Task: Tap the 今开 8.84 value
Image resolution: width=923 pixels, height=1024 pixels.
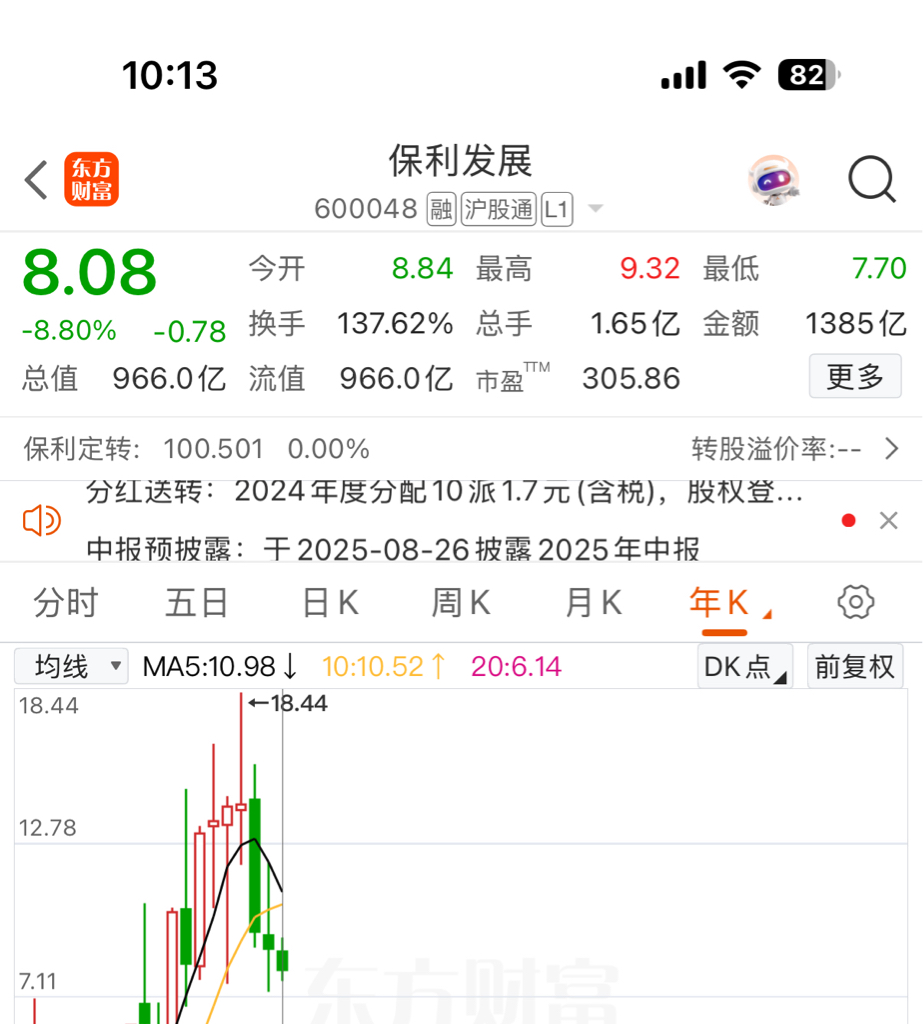Action: coord(423,268)
